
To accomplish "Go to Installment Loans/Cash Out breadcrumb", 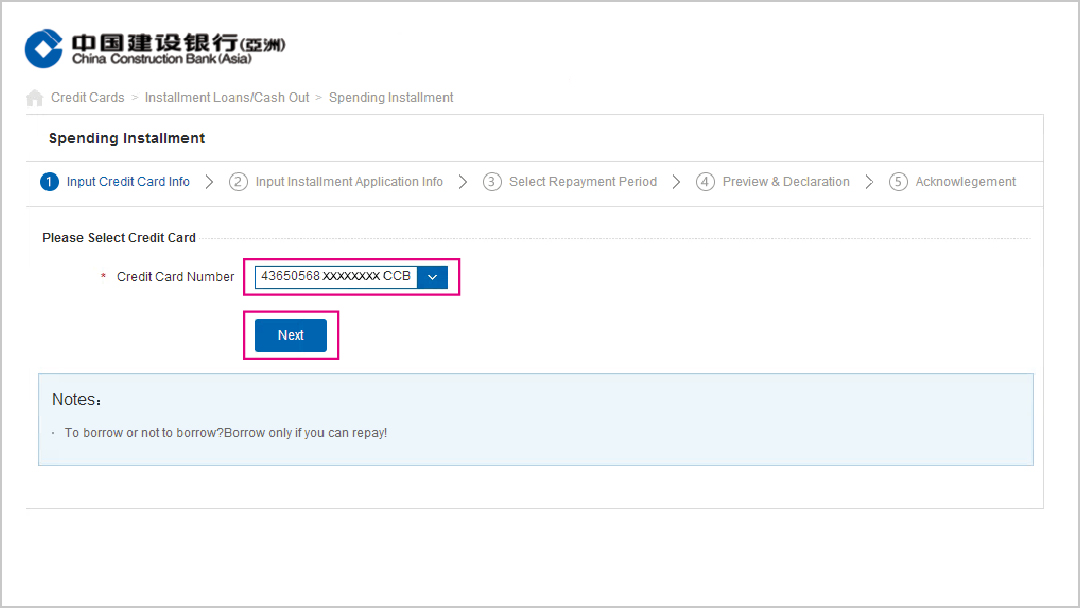I will click(x=227, y=98).
